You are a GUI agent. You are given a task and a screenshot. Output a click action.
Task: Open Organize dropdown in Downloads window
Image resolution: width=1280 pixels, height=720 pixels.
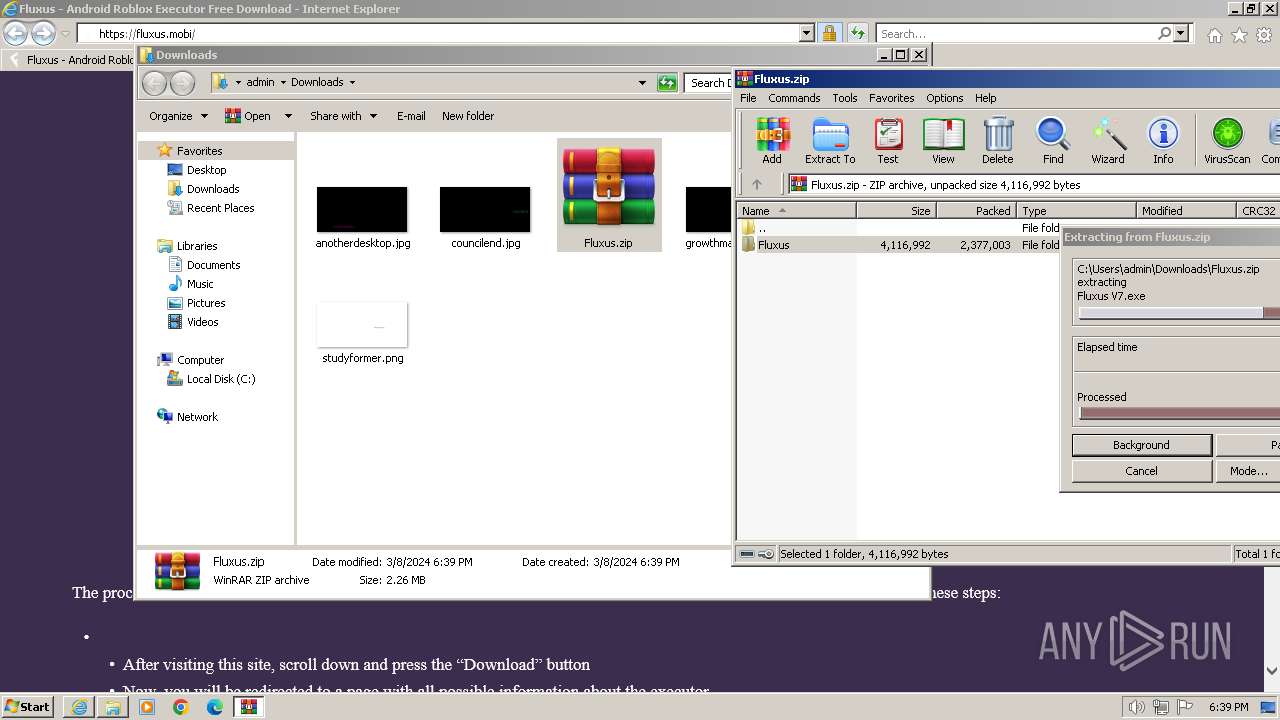tap(178, 116)
